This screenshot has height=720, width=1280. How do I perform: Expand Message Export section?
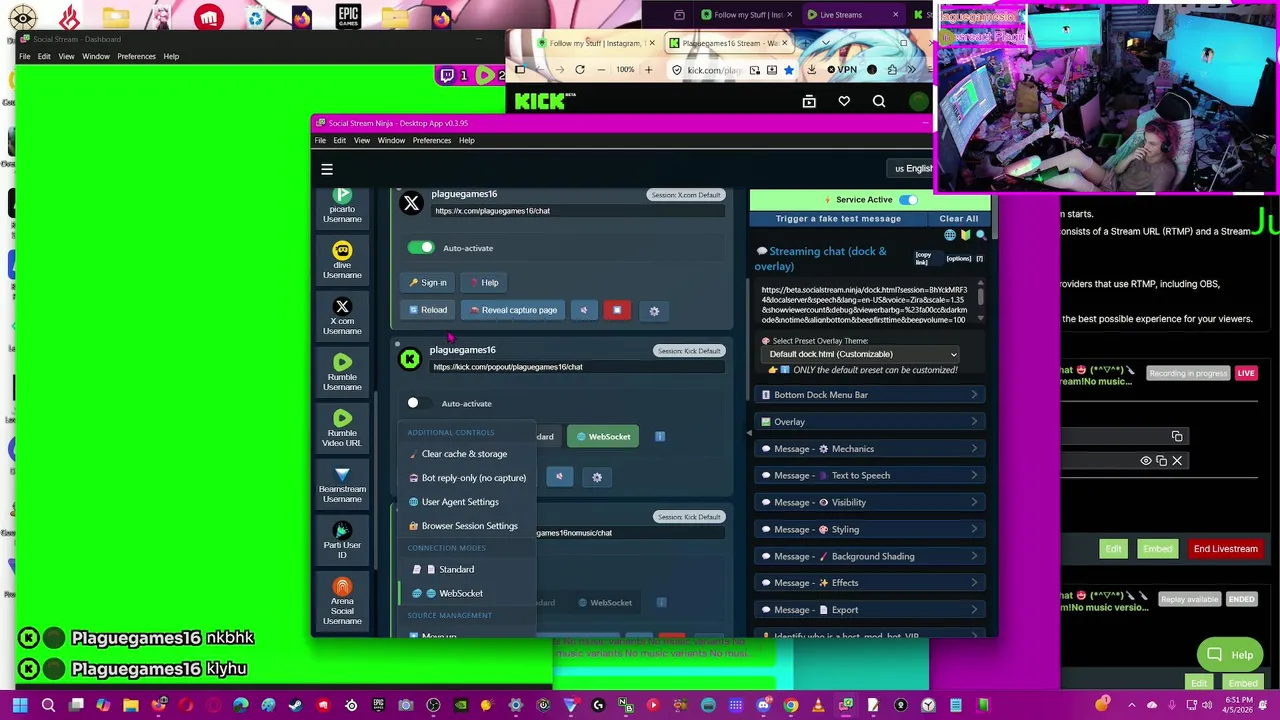(x=869, y=610)
